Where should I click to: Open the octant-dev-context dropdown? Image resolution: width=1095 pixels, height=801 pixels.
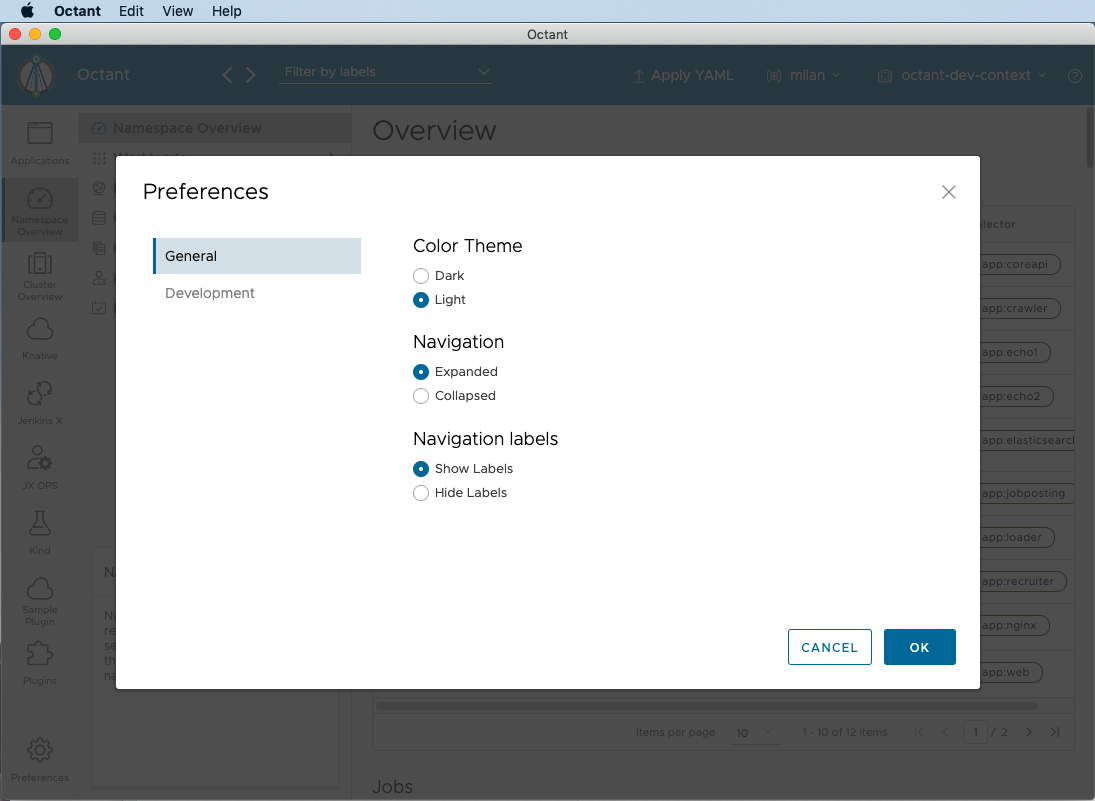962,75
